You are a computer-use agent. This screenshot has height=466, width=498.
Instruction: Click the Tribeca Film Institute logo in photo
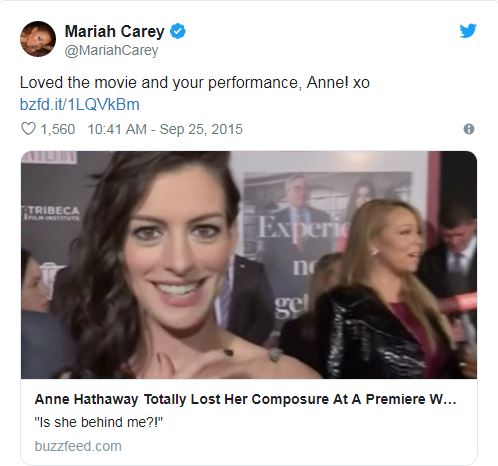click(x=51, y=213)
